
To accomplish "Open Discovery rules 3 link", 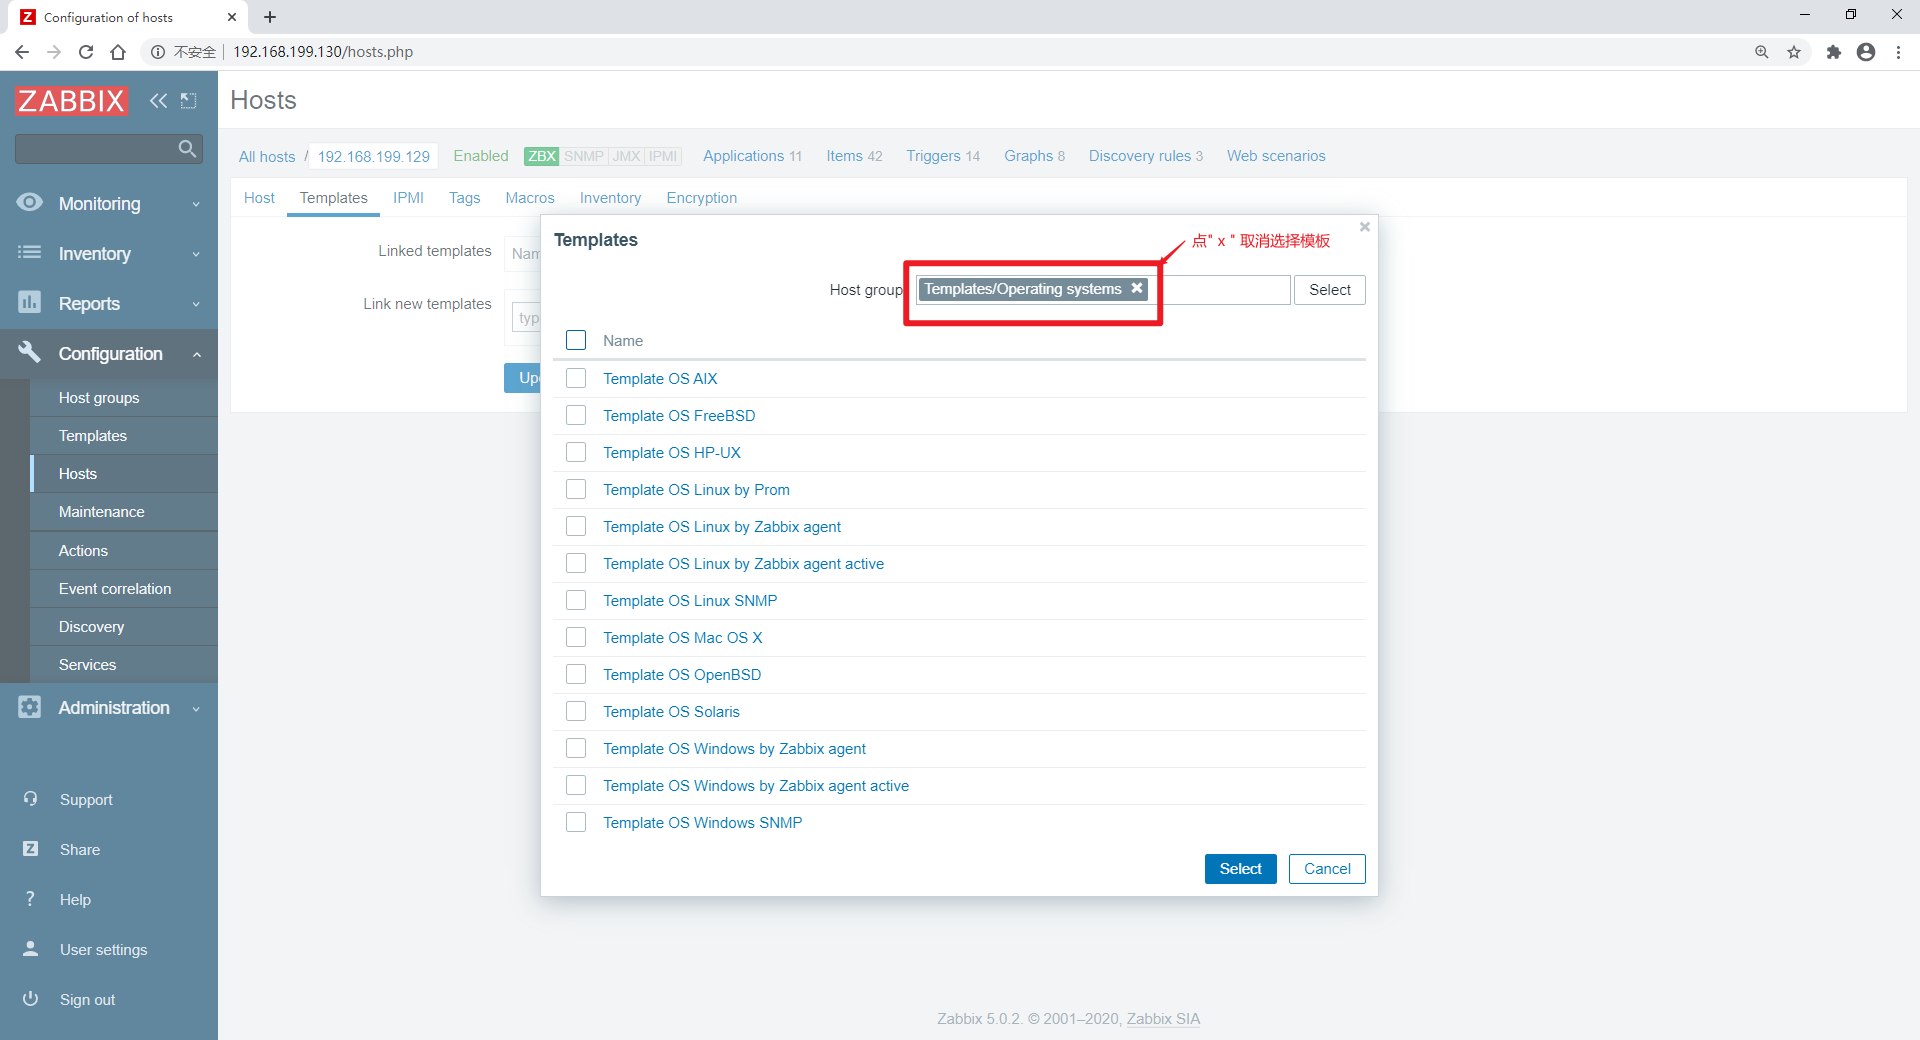I will coord(1146,156).
